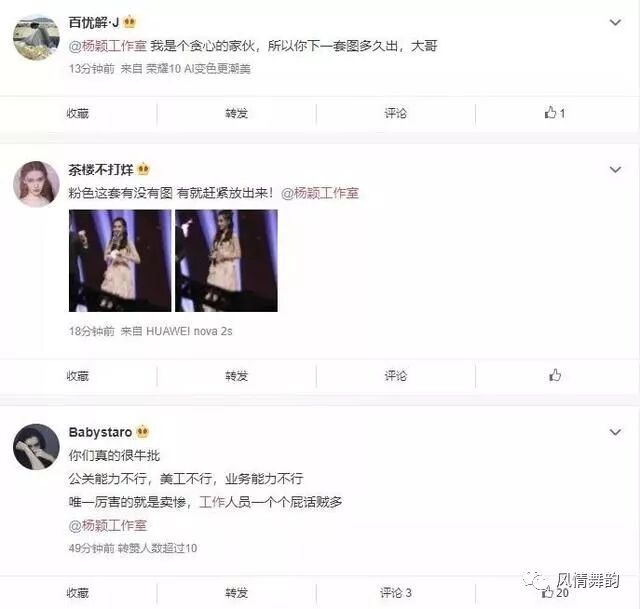
Task: Click crown badge next to 茶楼不打烊
Action: point(143,169)
